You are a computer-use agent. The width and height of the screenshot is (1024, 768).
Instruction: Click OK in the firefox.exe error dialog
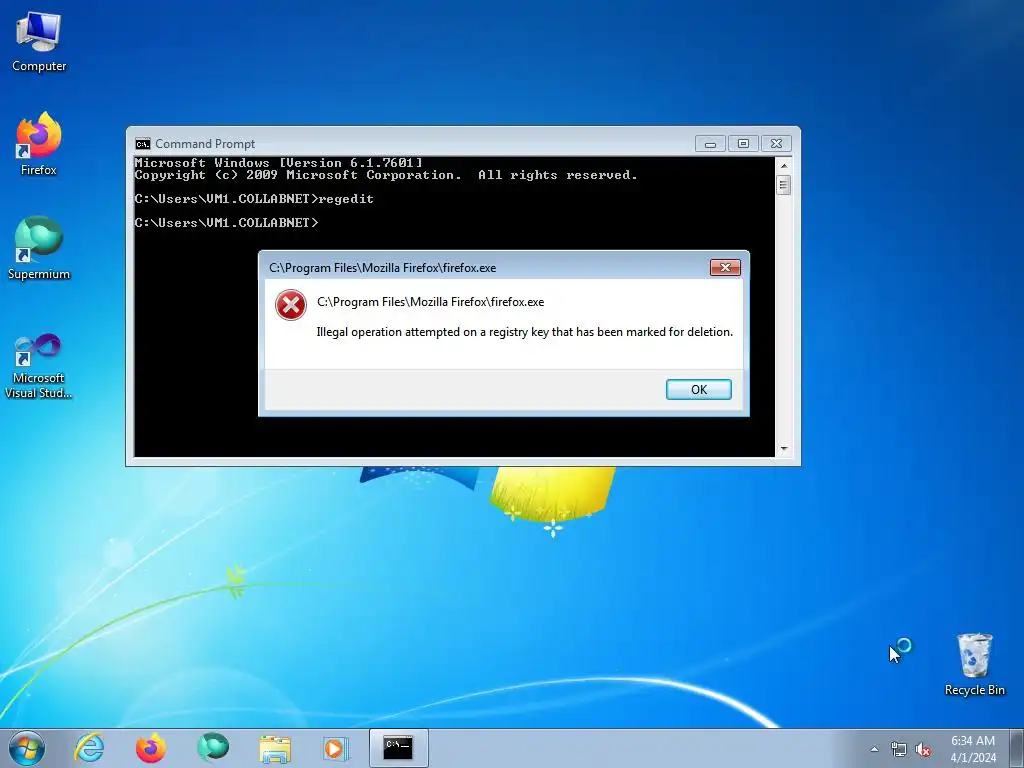click(x=698, y=389)
